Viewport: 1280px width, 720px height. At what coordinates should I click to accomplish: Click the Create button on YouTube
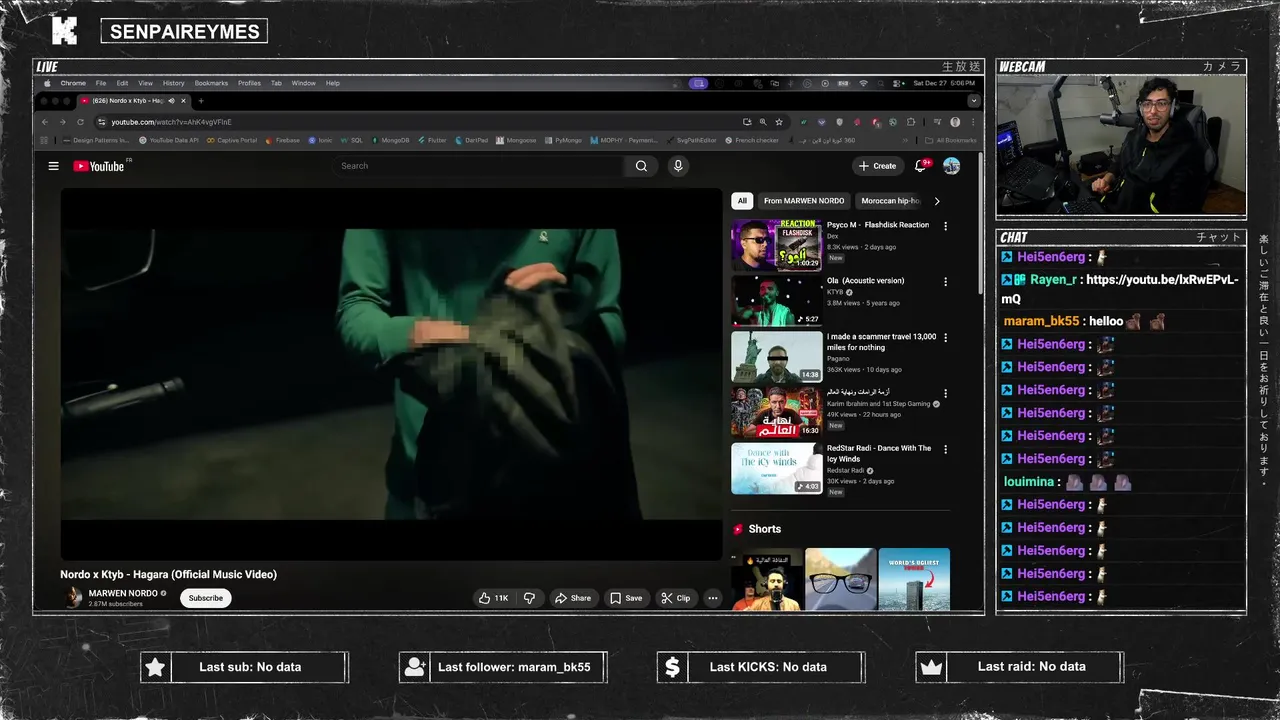[x=877, y=166]
